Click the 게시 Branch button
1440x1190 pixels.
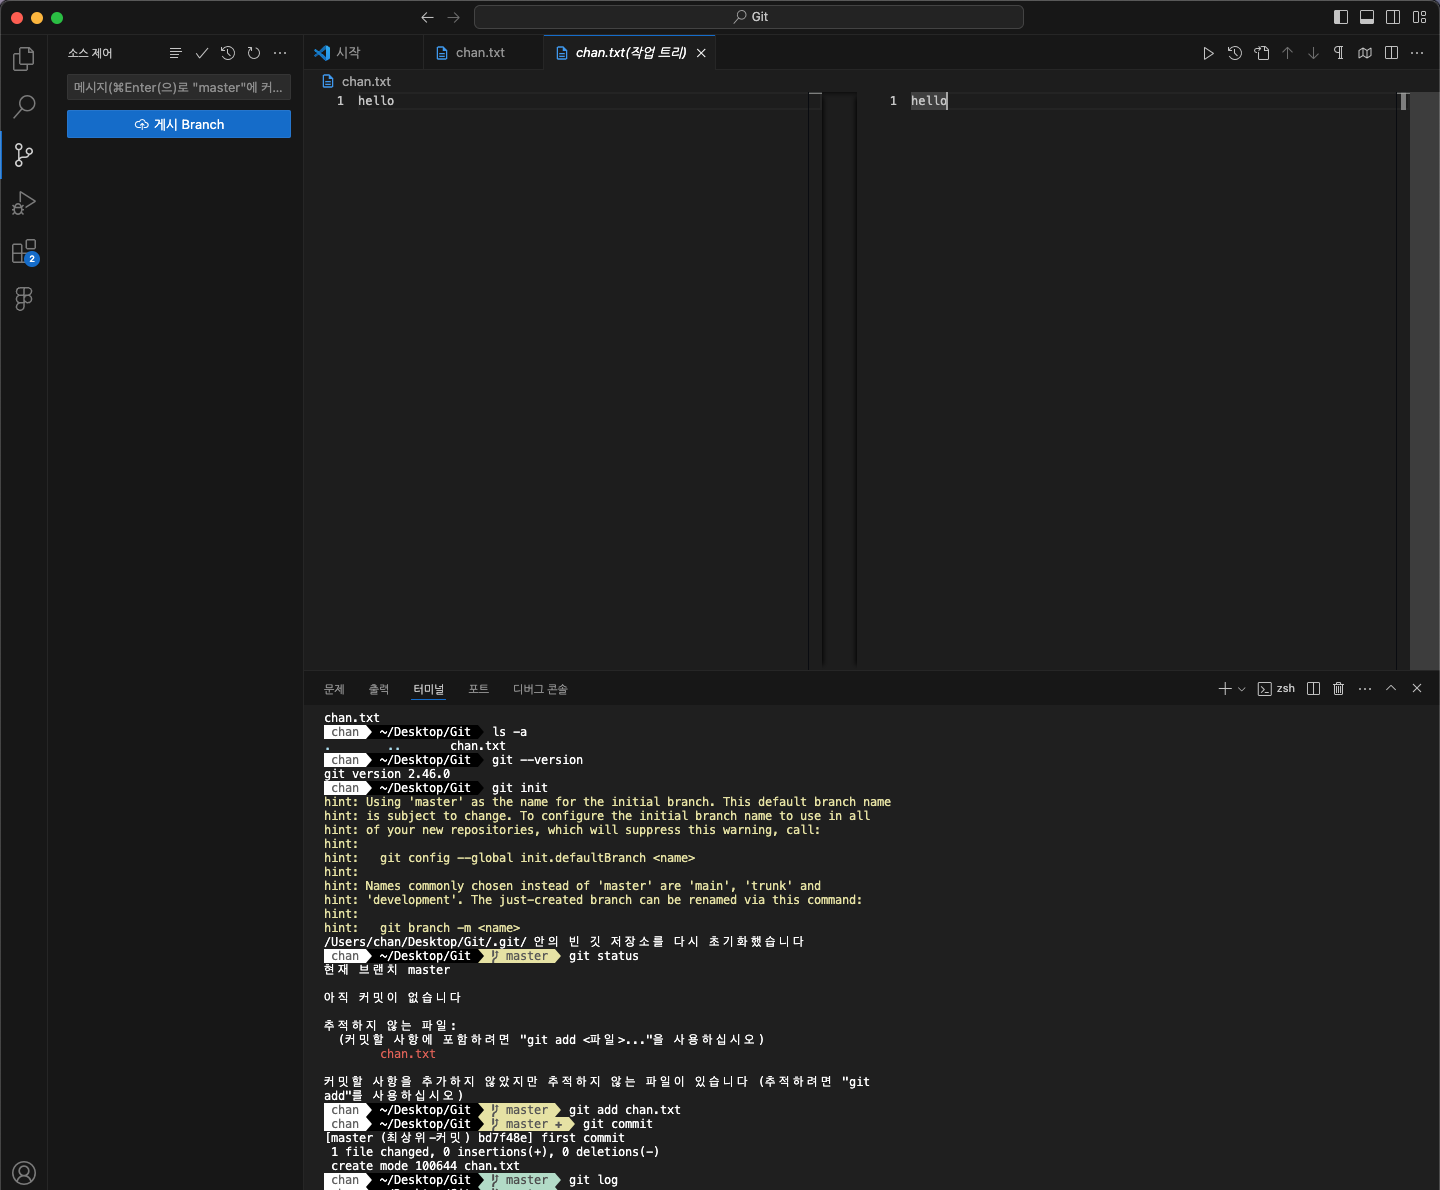pyautogui.click(x=179, y=124)
